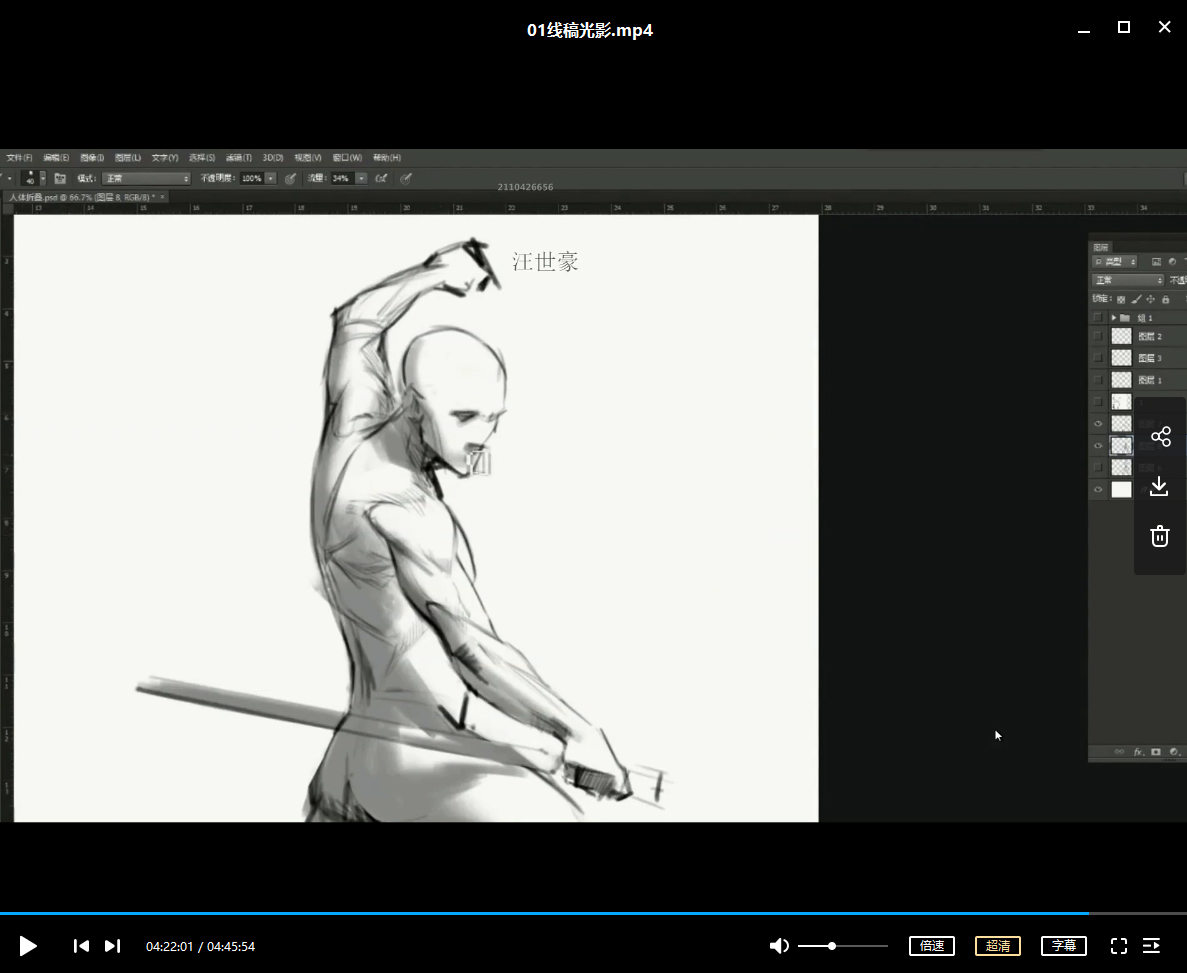Show layer 图层 3 via visibility box
The image size is (1187, 973).
click(x=1098, y=358)
